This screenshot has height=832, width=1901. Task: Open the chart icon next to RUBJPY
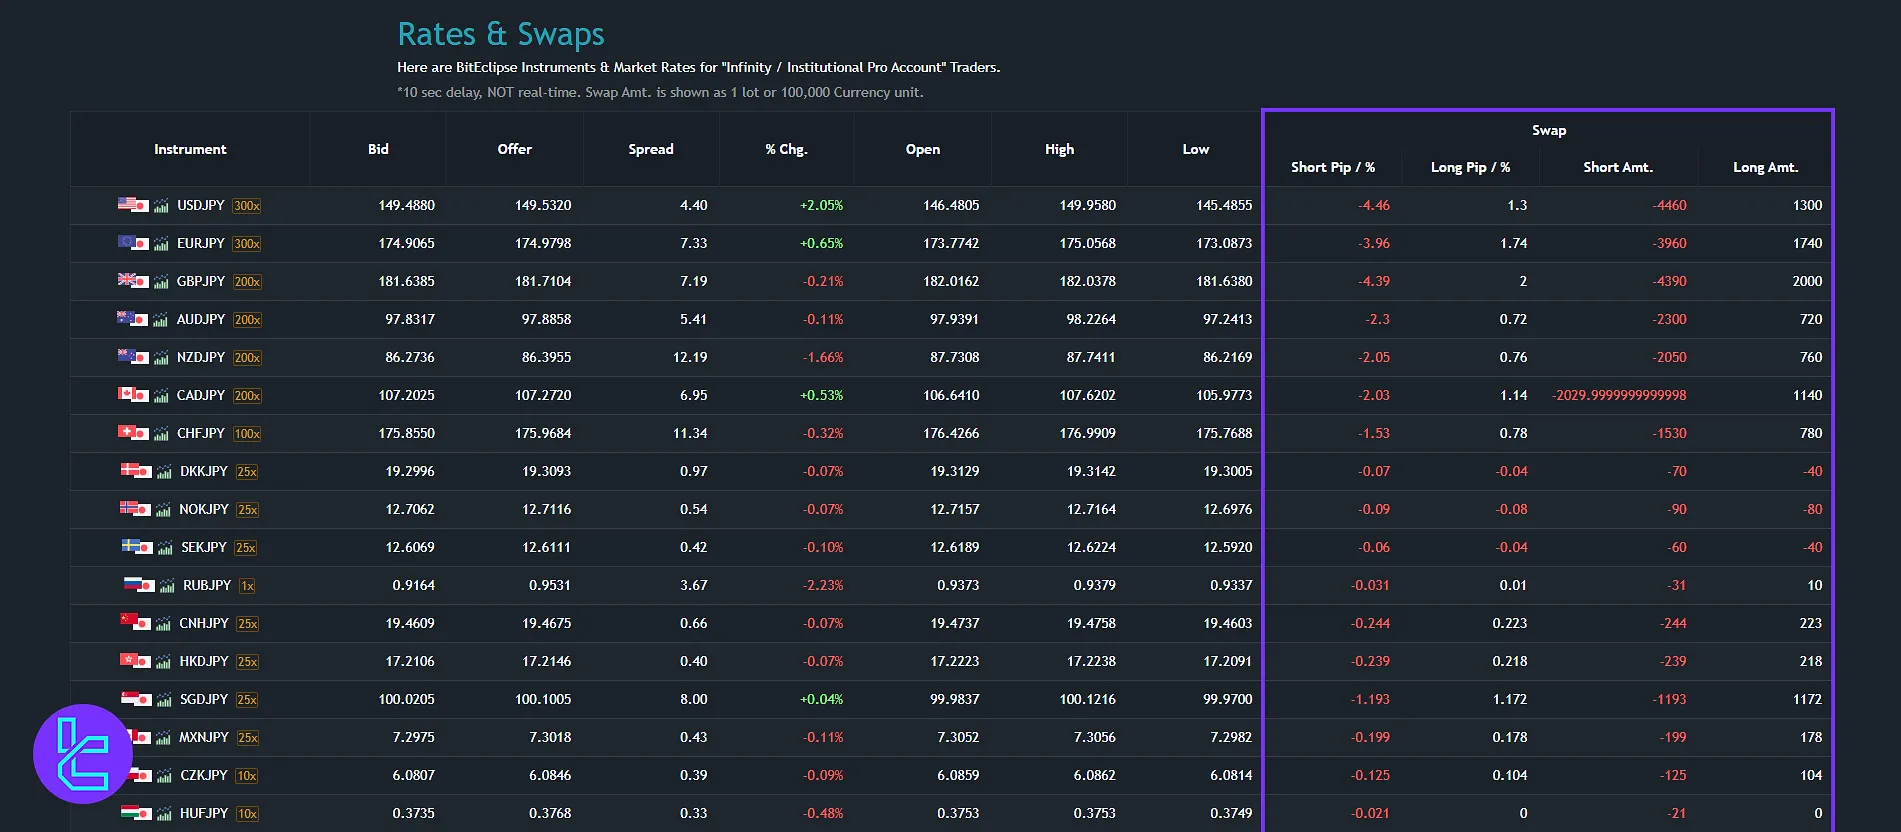[x=167, y=586]
